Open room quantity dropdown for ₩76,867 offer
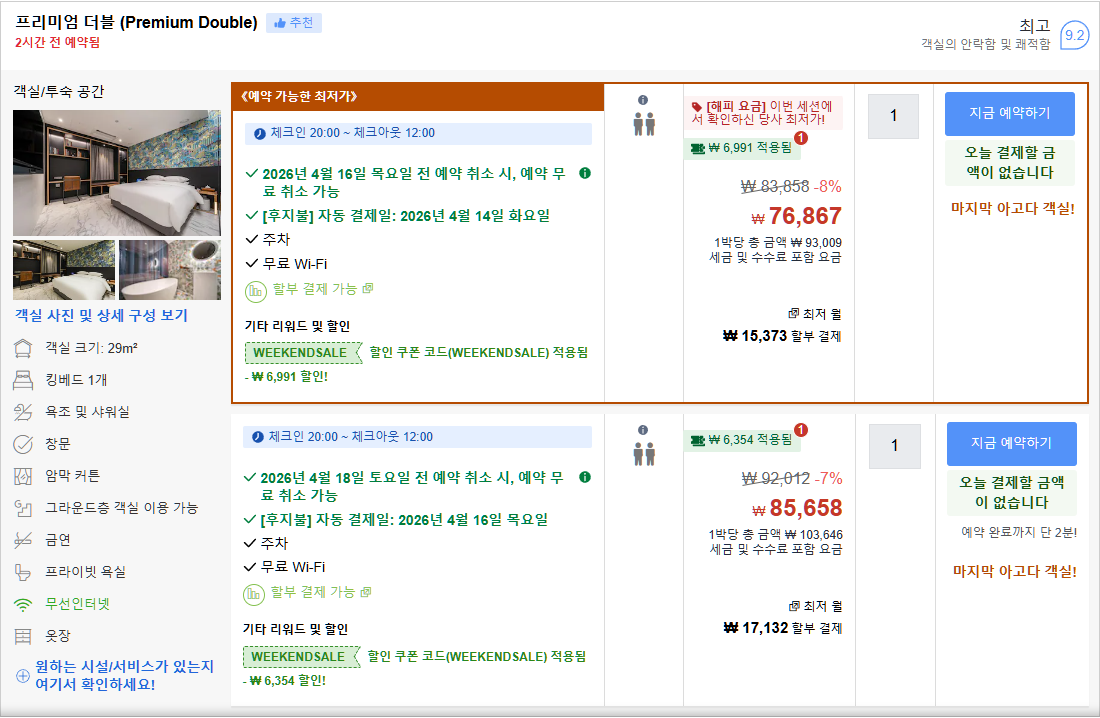 point(893,117)
